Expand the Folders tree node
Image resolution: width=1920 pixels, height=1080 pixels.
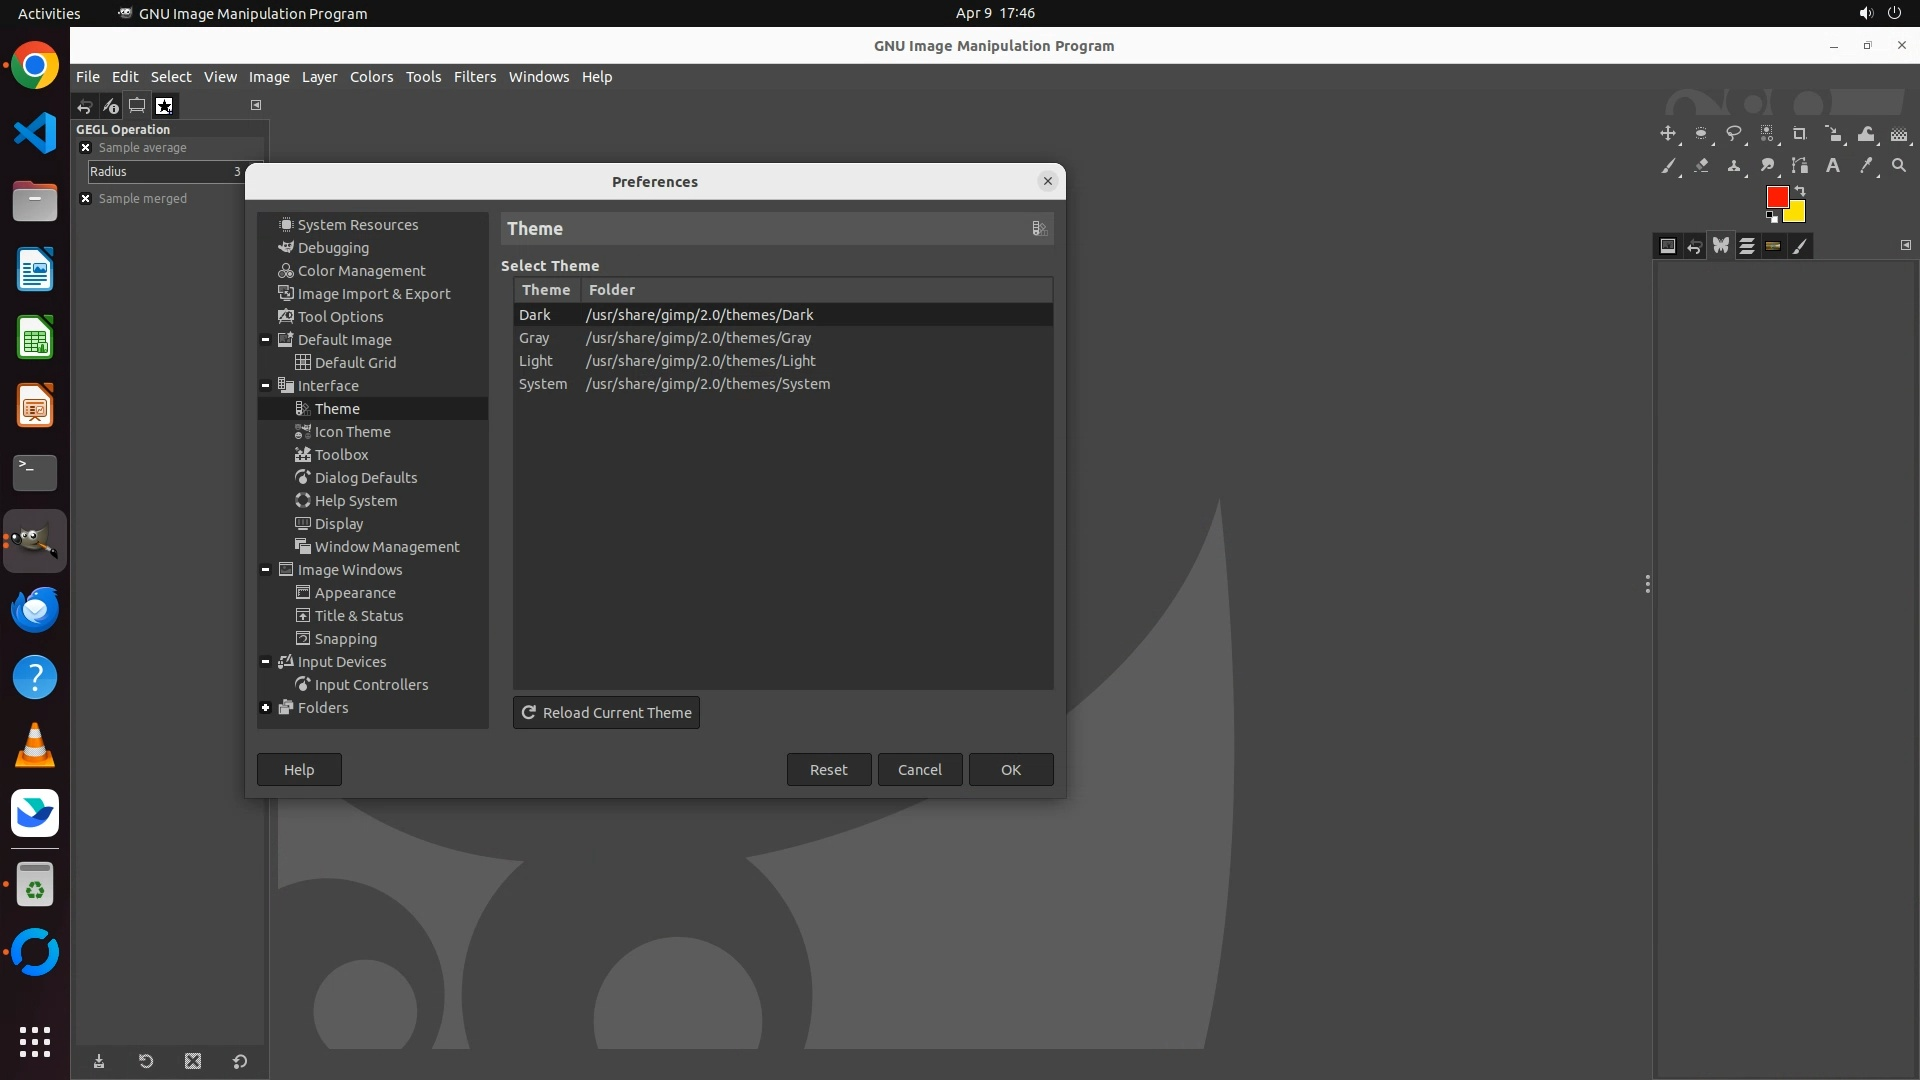click(265, 708)
